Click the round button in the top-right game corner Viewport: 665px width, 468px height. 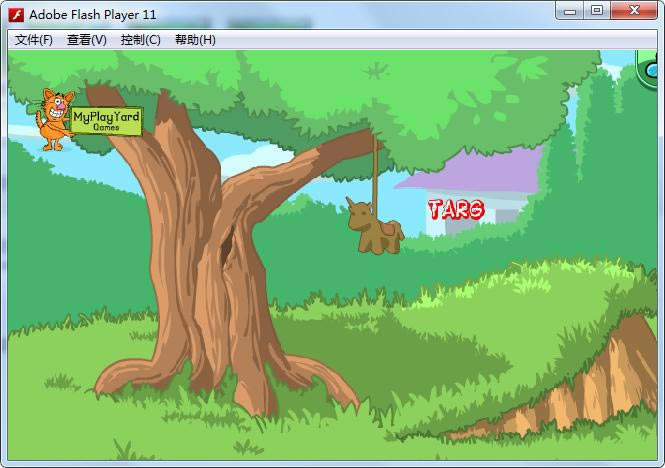pyautogui.click(x=651, y=74)
